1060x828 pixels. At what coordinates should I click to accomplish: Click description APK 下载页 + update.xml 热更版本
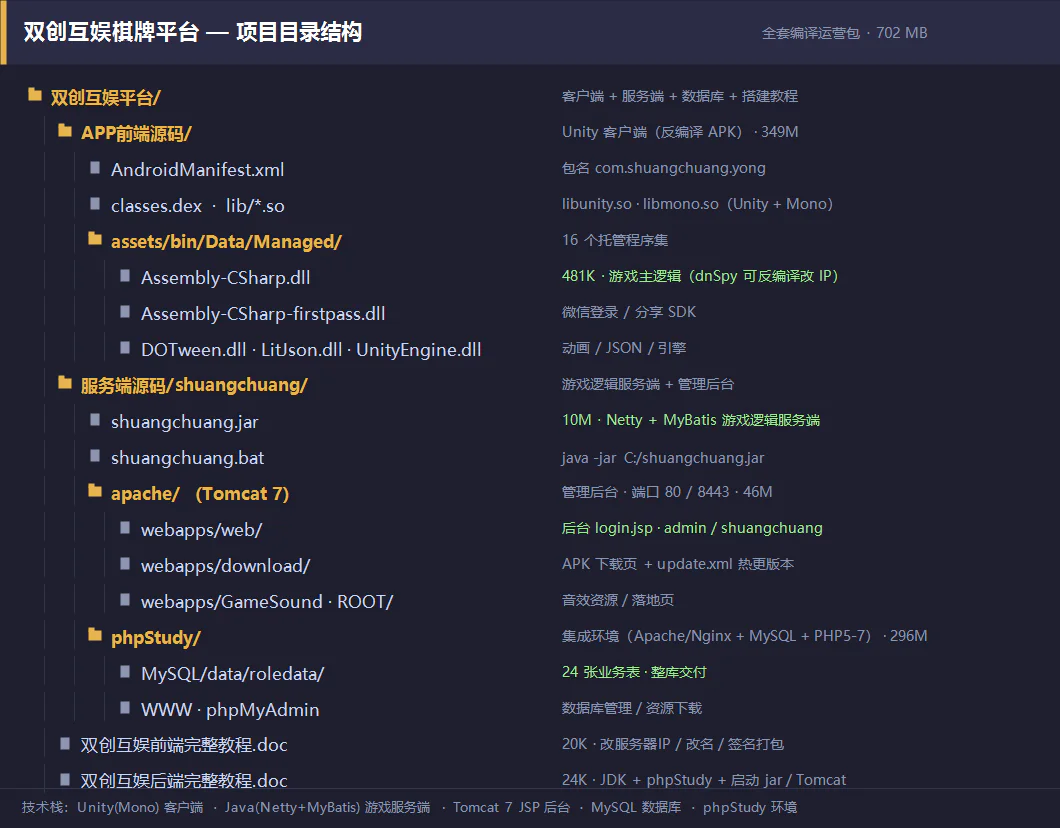(x=678, y=564)
